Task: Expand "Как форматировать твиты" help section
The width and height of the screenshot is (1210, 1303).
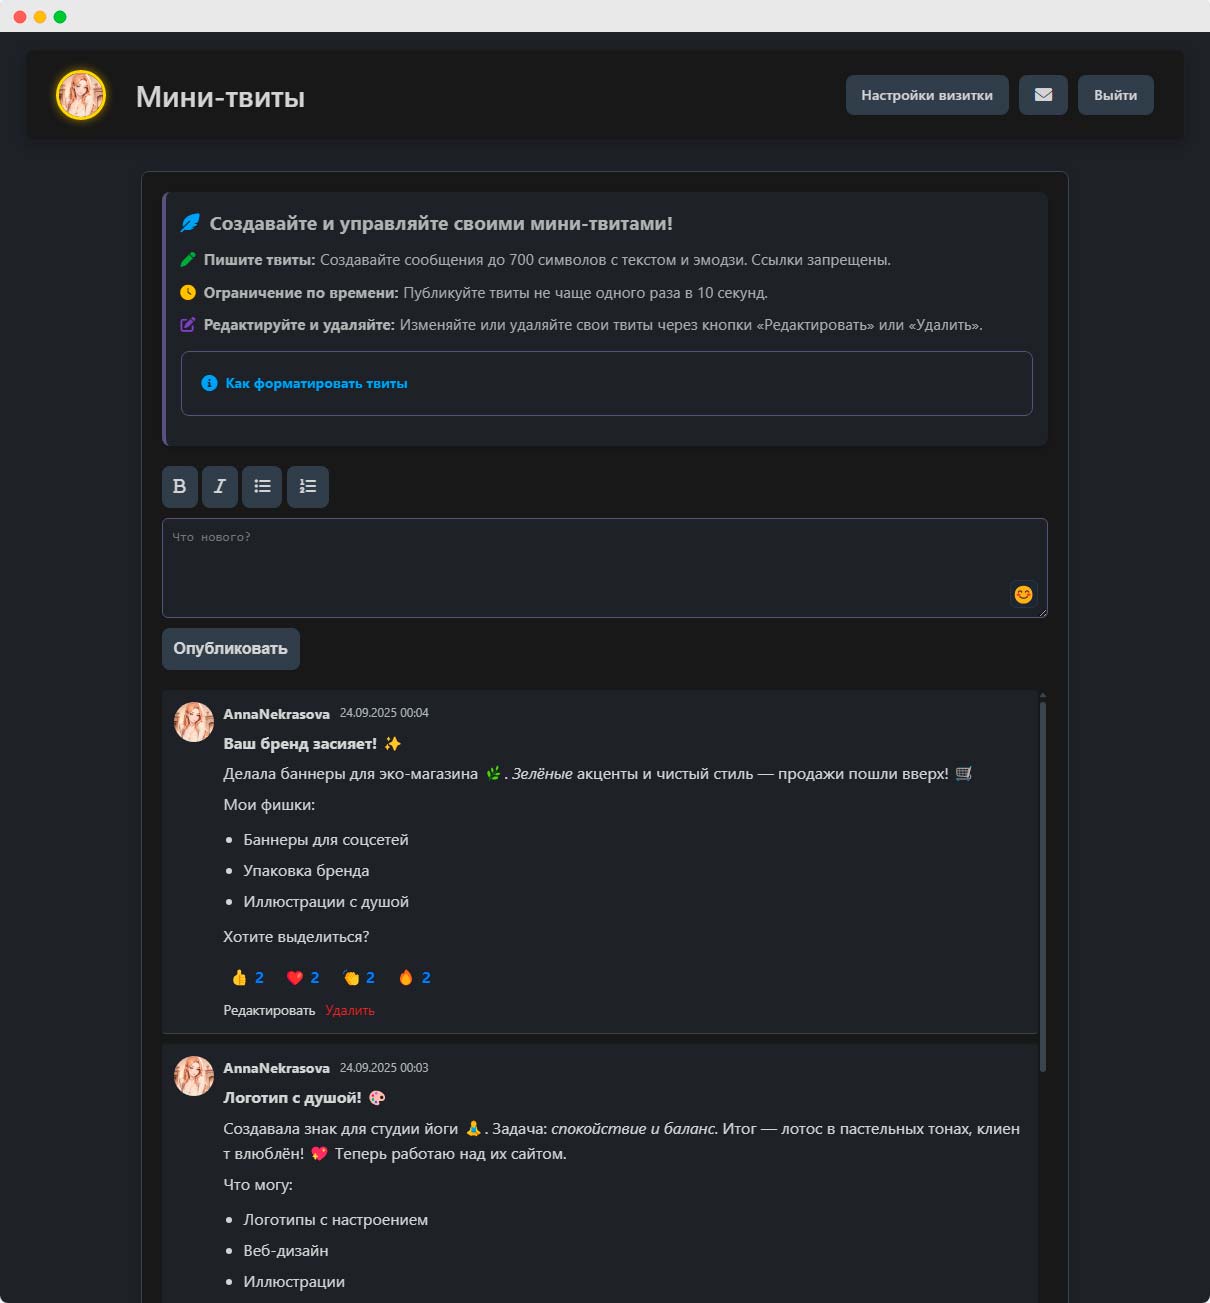Action: tap(316, 383)
